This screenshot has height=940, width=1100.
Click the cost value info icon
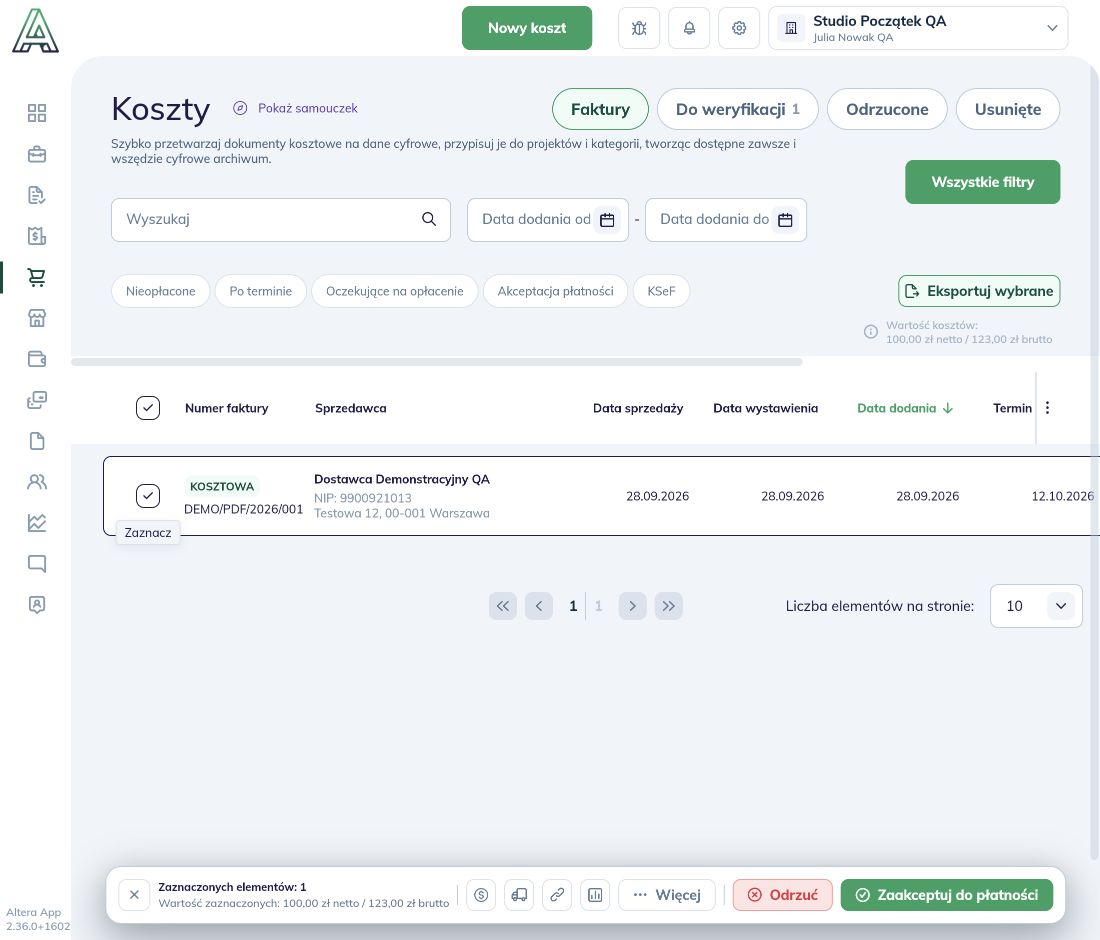(871, 332)
